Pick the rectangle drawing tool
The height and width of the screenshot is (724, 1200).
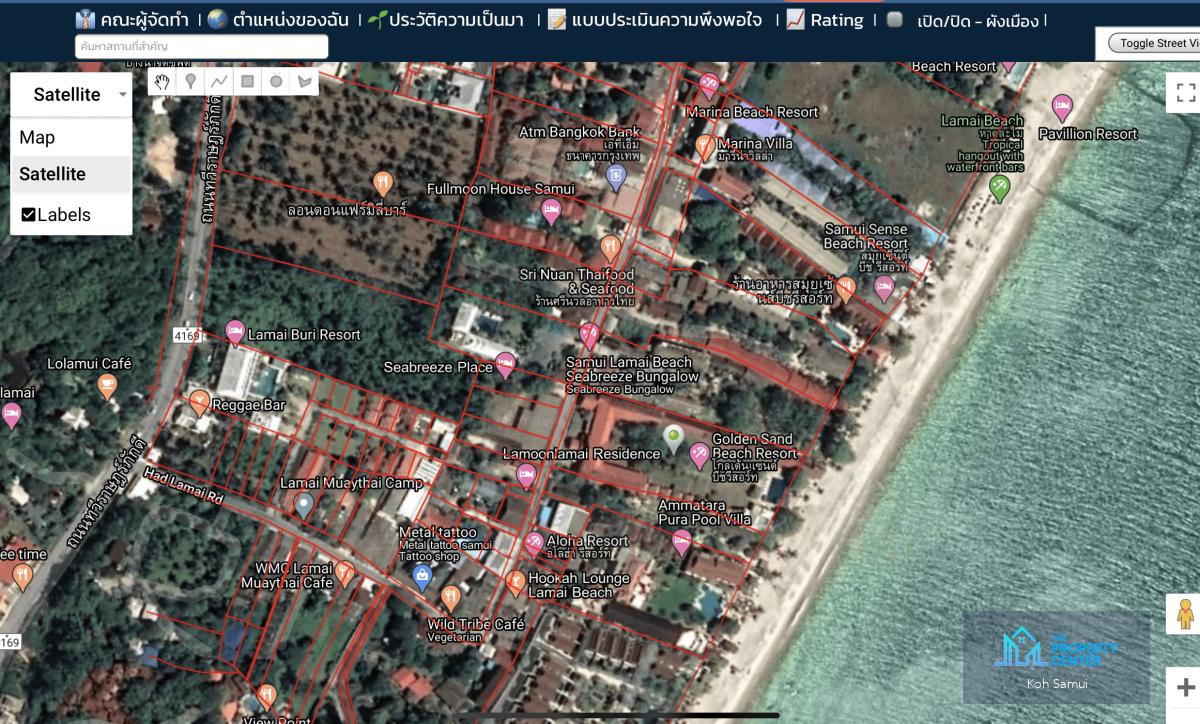click(x=248, y=82)
